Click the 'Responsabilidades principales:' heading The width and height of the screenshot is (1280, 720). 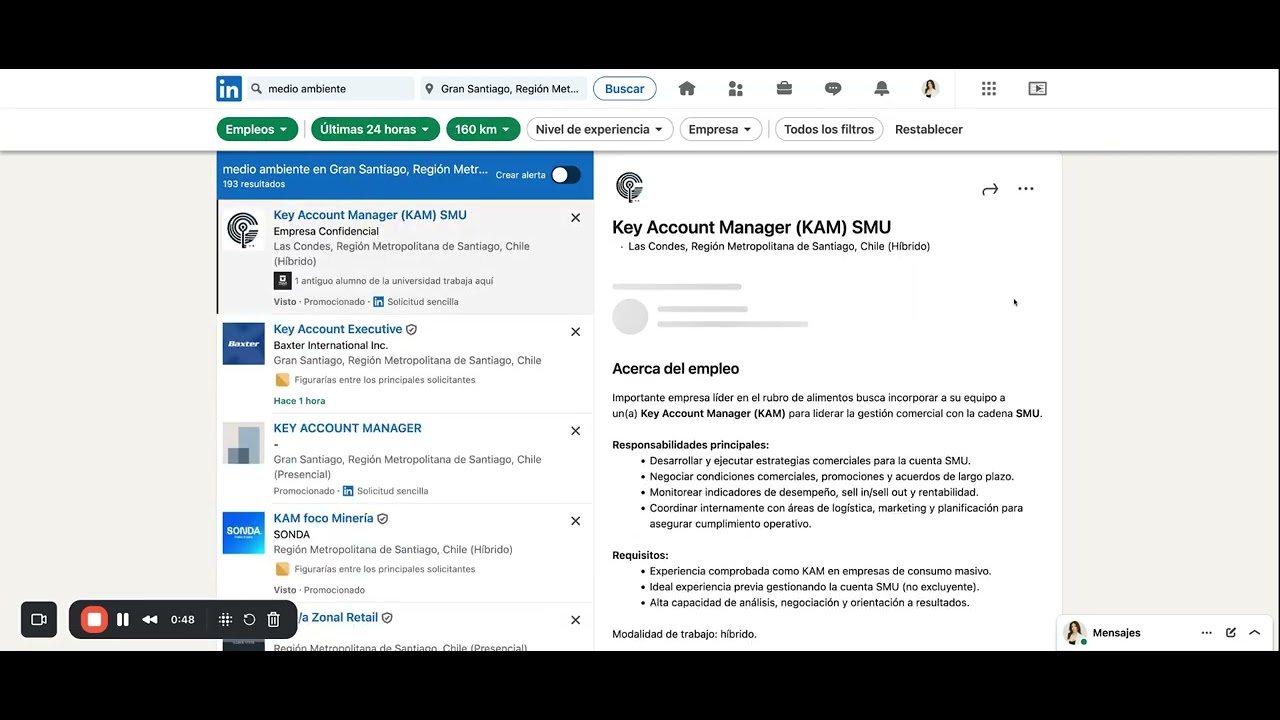click(691, 445)
